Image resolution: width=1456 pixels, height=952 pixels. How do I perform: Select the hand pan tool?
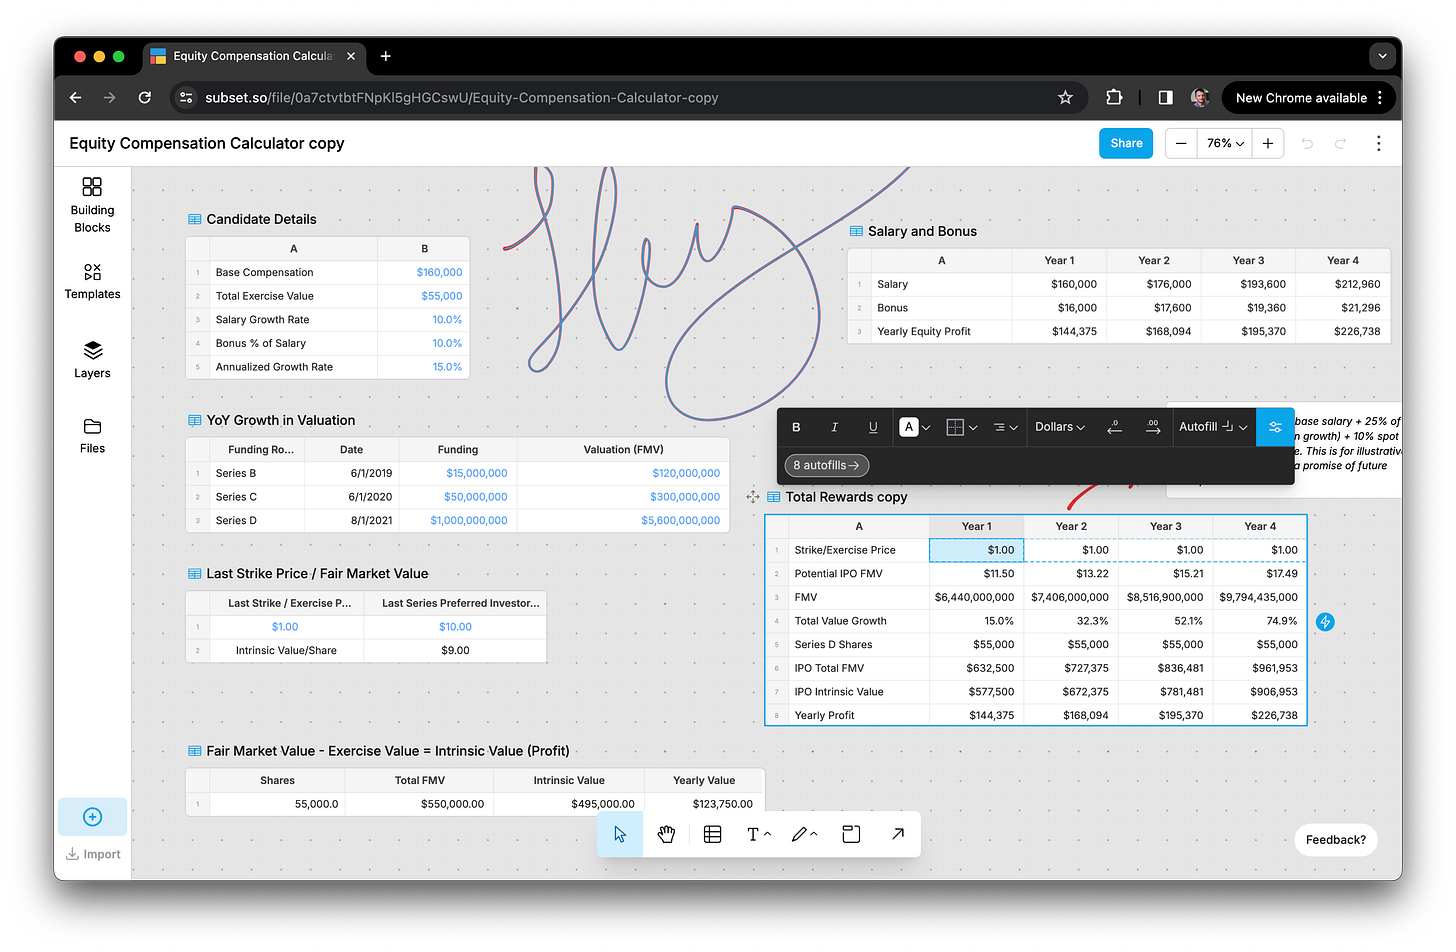(x=666, y=834)
